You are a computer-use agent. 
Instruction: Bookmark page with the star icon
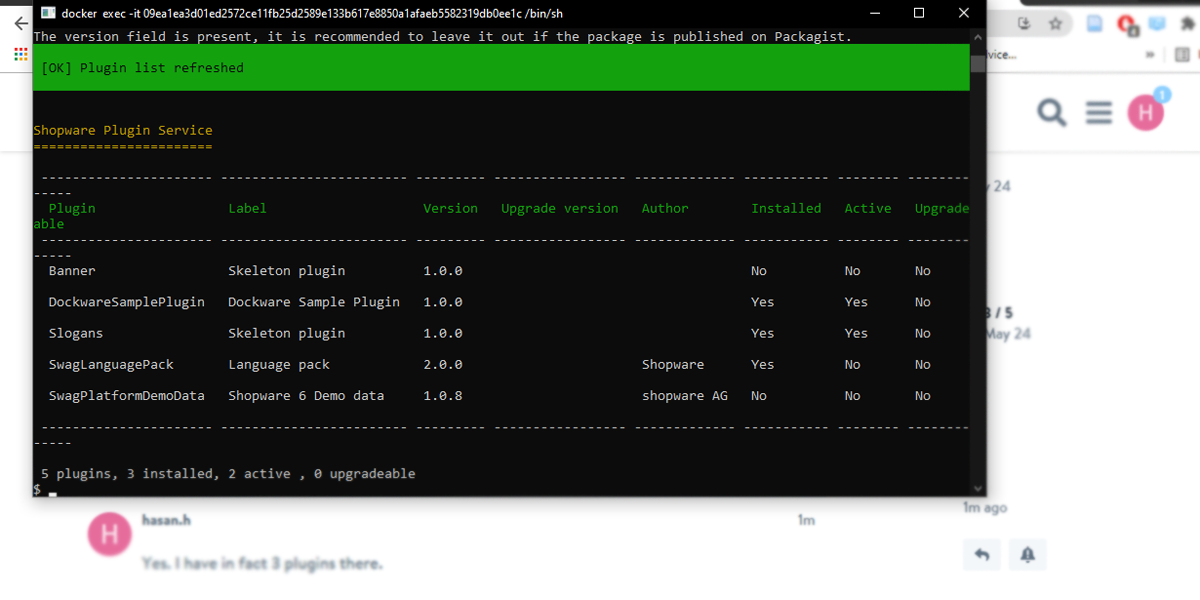tap(1055, 23)
